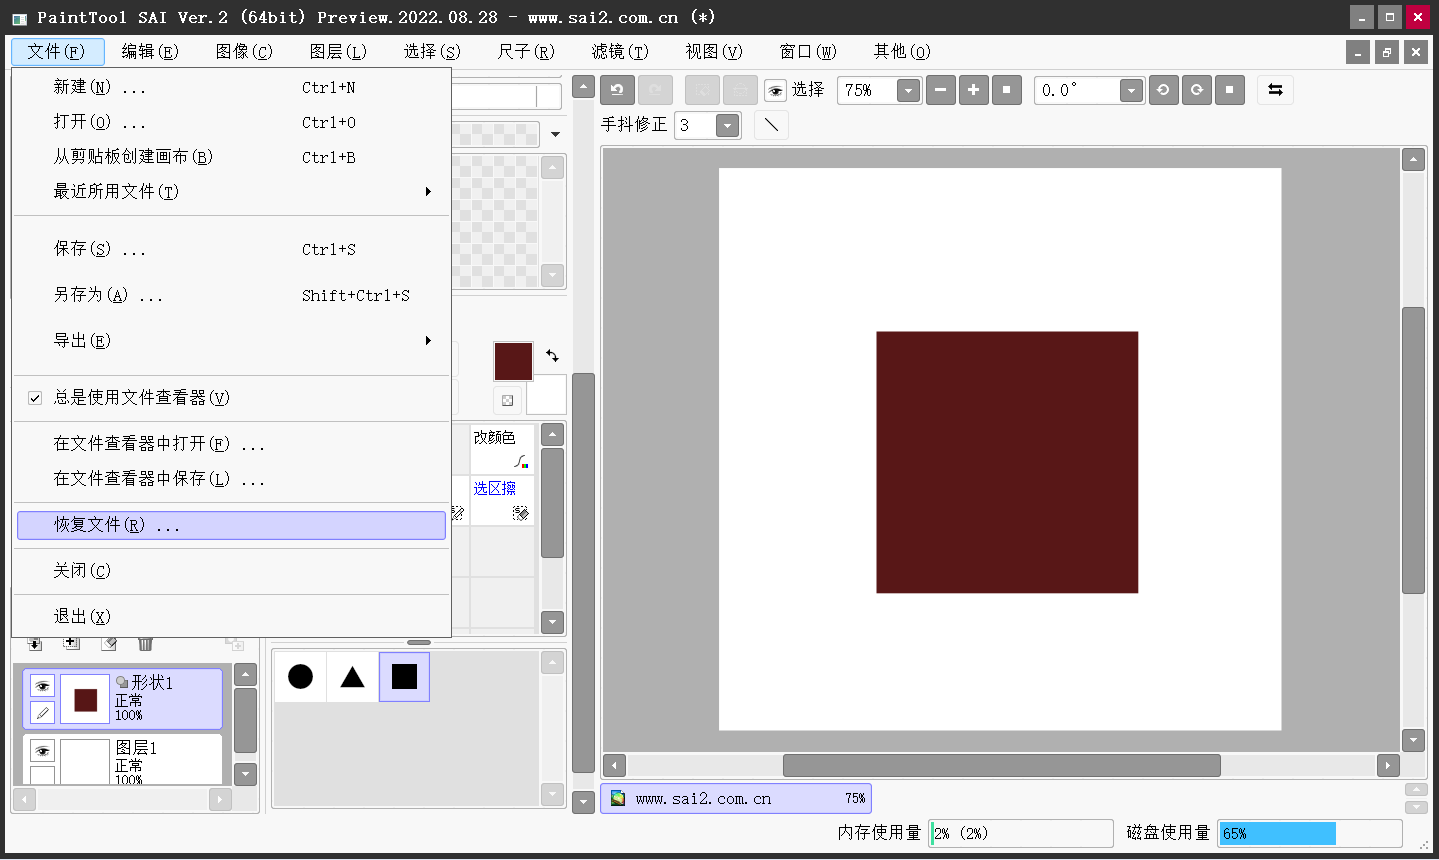1439x860 pixels.
Task: Select 图层1 layer name
Action: [x=137, y=748]
